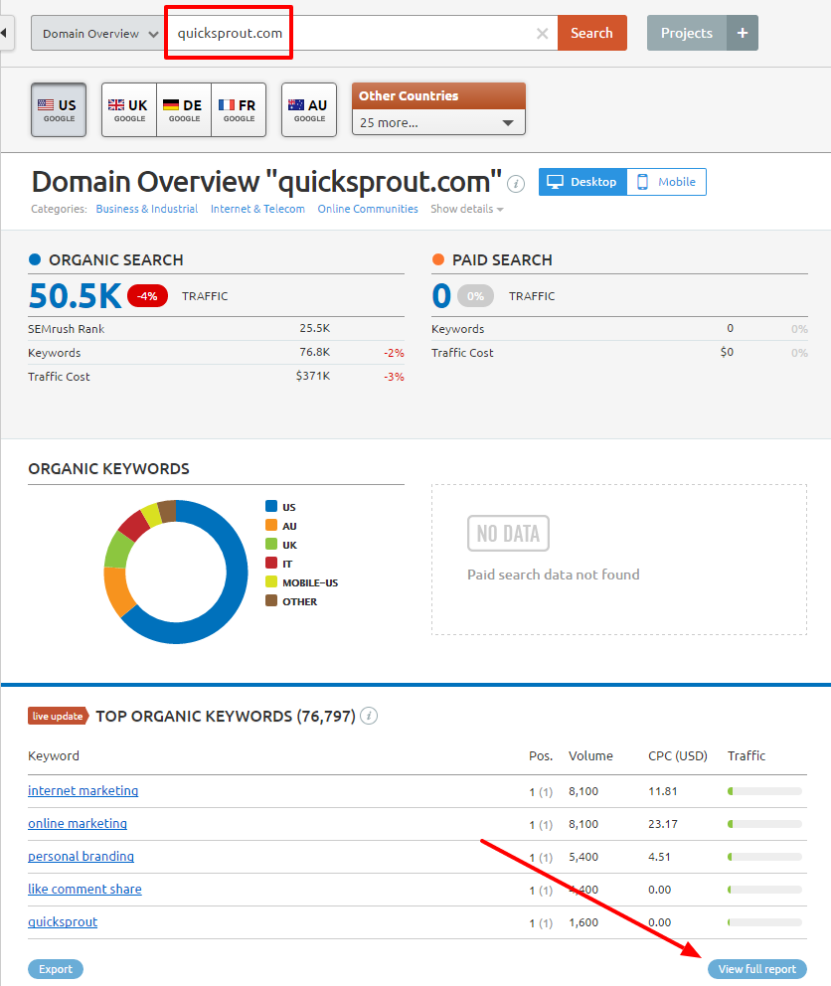
Task: Click the large blue US donut chart segment
Action: pyautogui.click(x=236, y=572)
